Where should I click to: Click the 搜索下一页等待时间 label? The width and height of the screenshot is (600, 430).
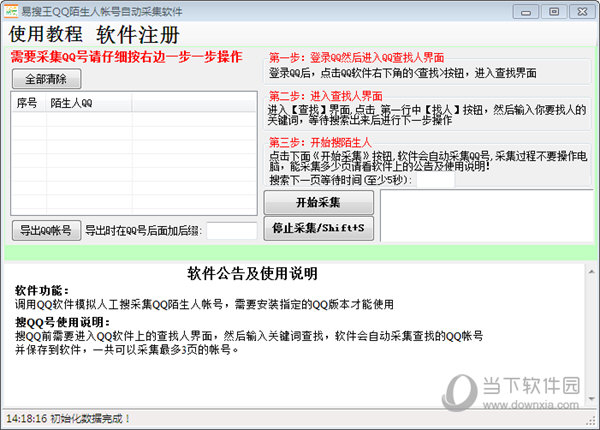coord(341,180)
